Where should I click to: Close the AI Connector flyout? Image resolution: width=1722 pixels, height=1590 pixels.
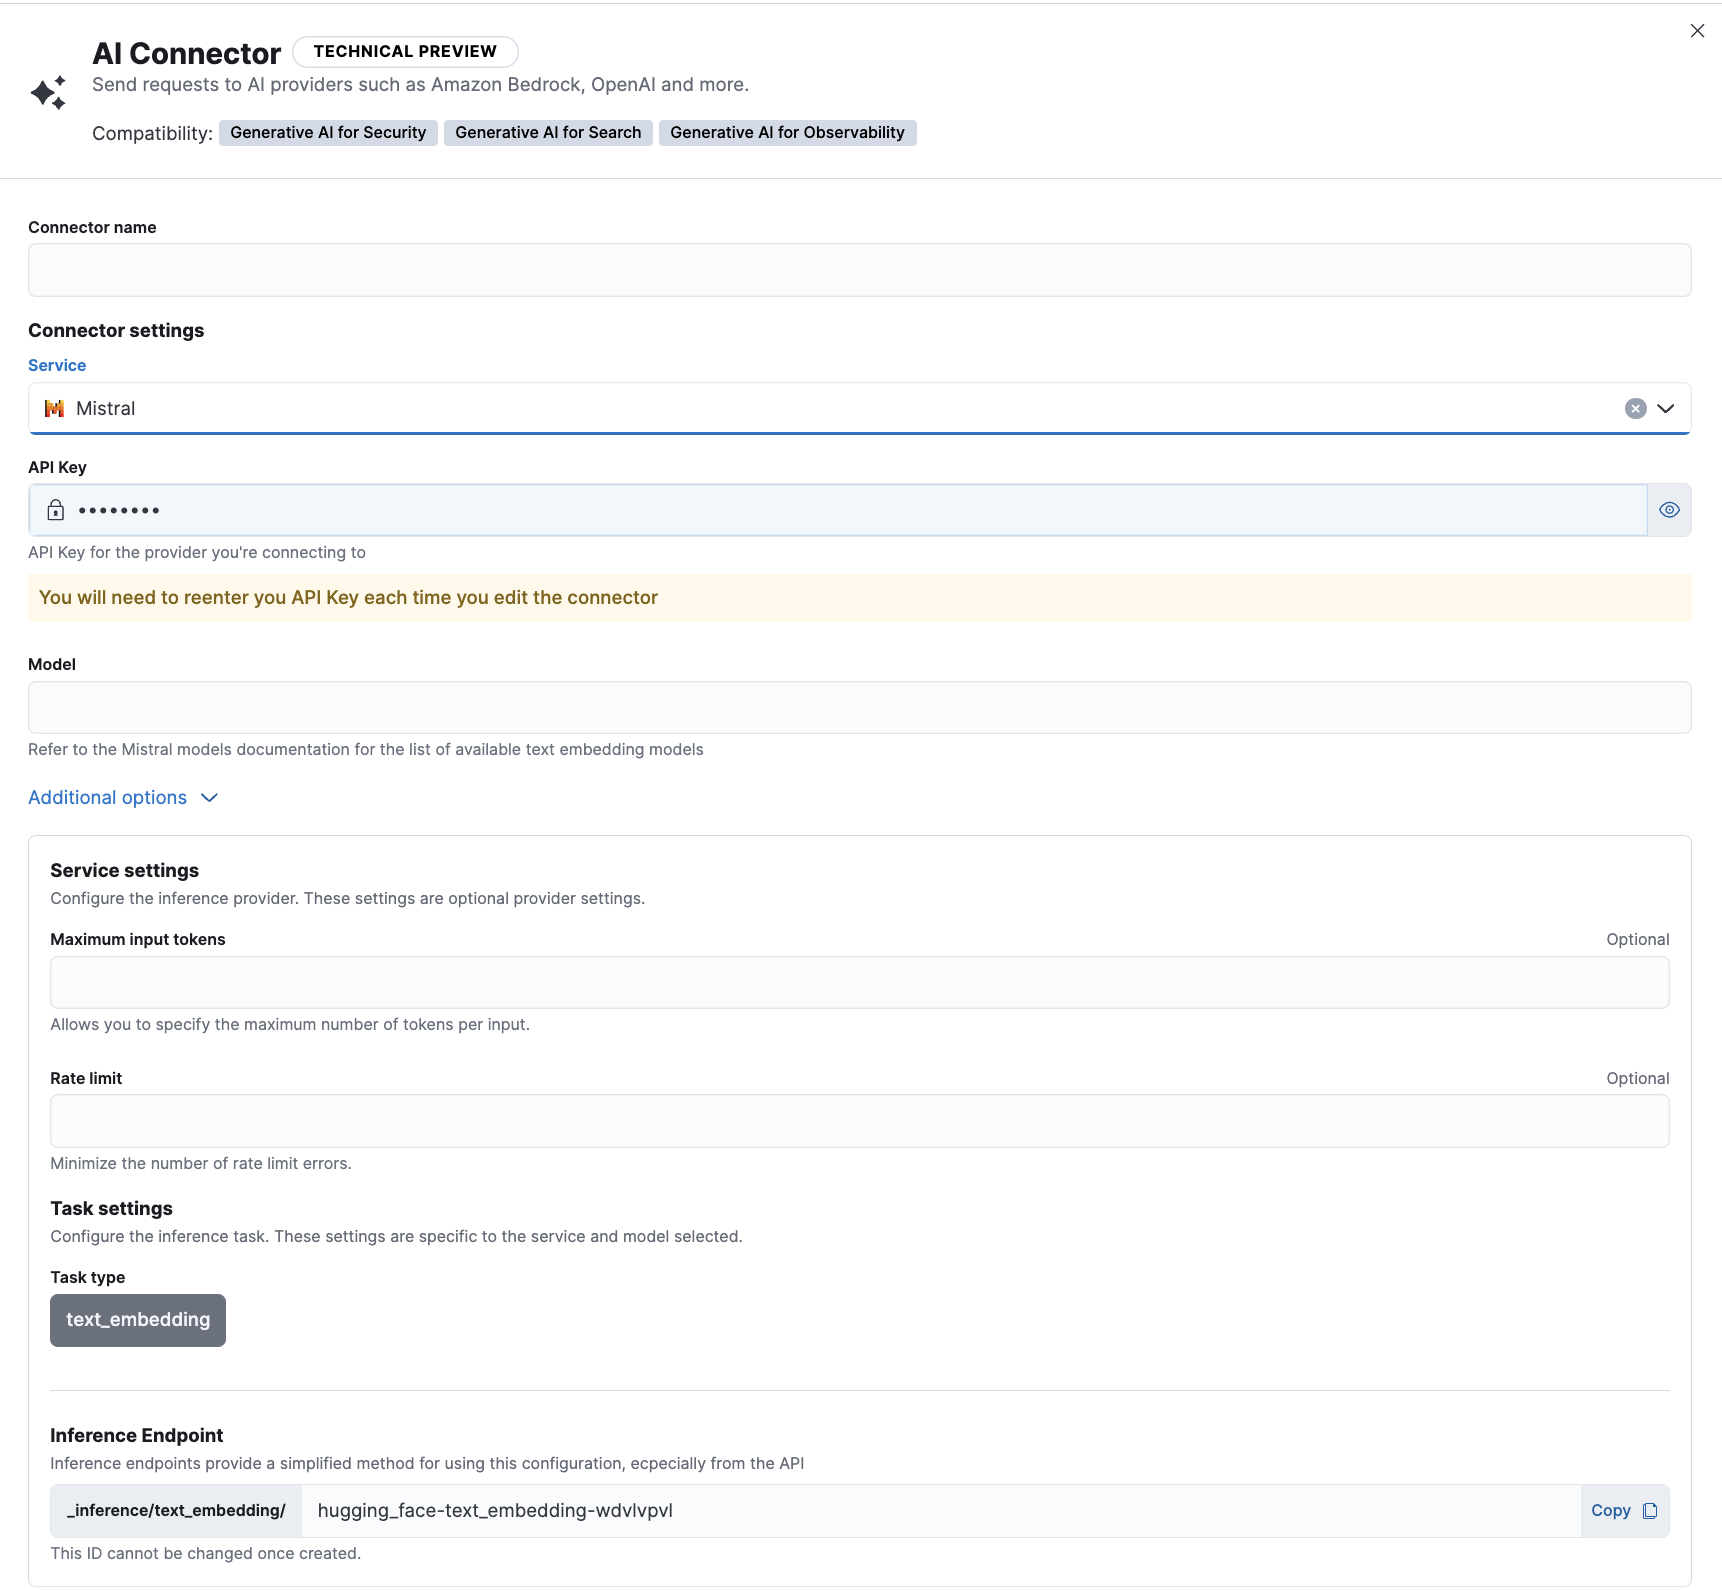pos(1697,31)
